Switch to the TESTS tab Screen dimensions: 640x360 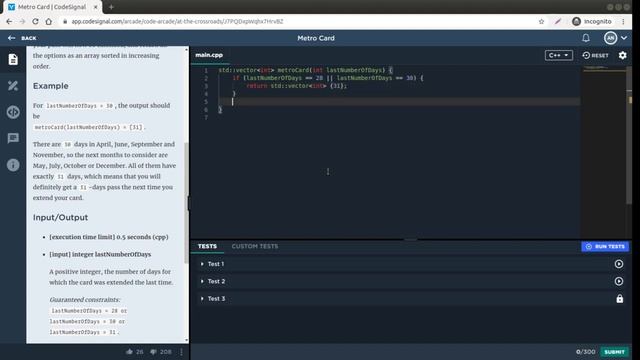click(207, 246)
